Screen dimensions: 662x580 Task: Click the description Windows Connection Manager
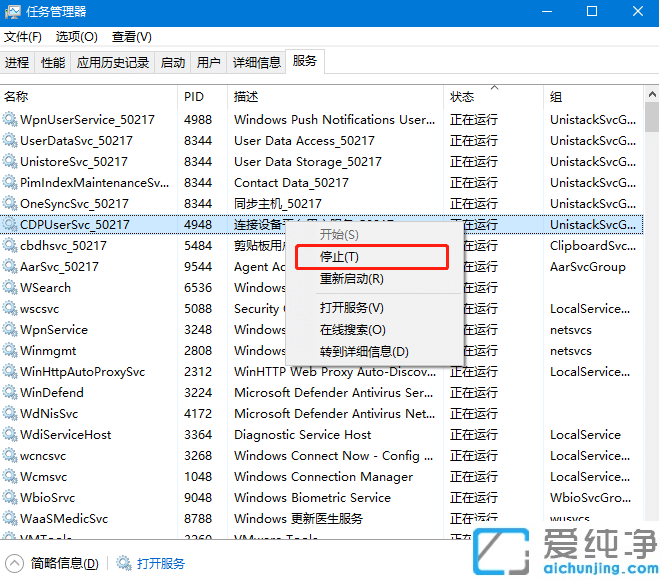click(323, 477)
